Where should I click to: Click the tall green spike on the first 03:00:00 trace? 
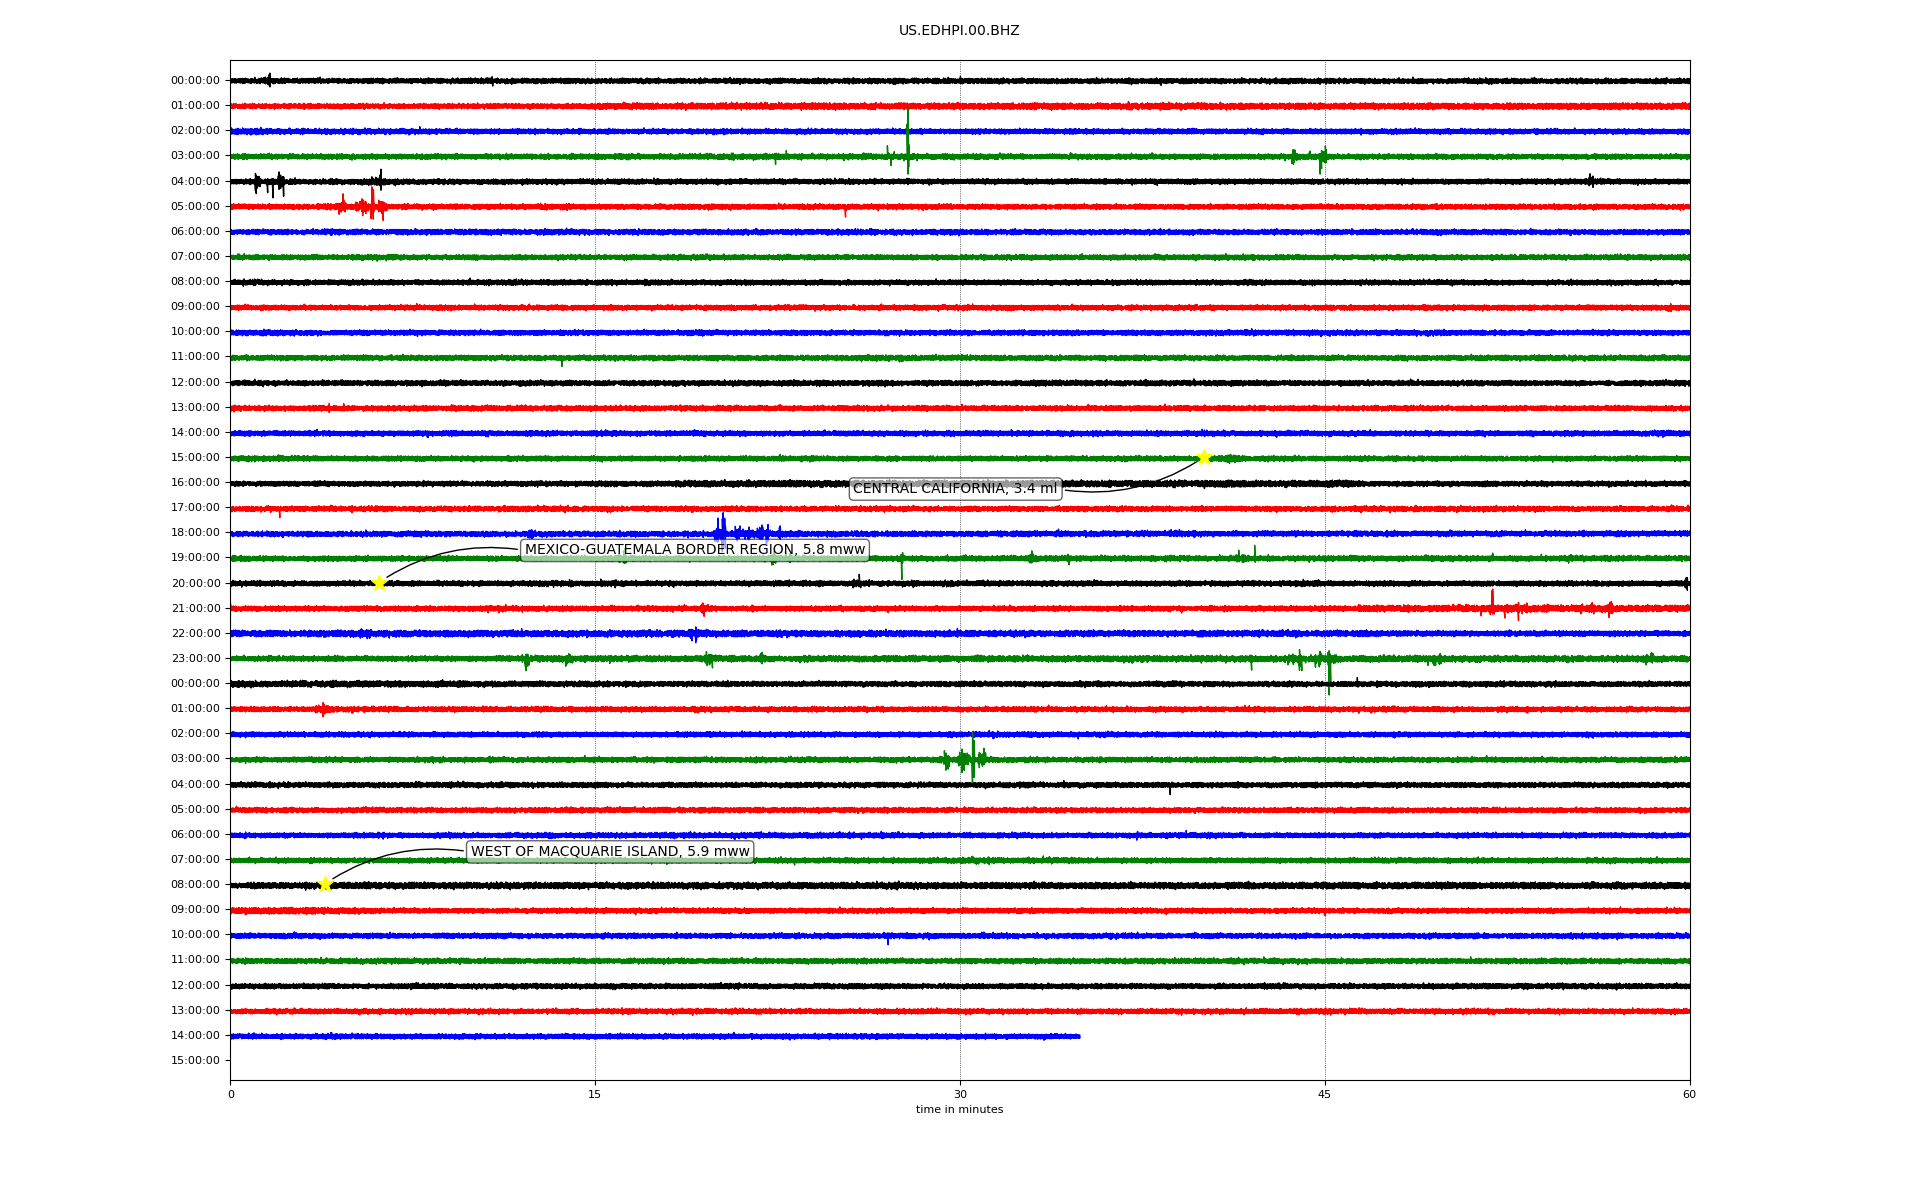pos(907,145)
